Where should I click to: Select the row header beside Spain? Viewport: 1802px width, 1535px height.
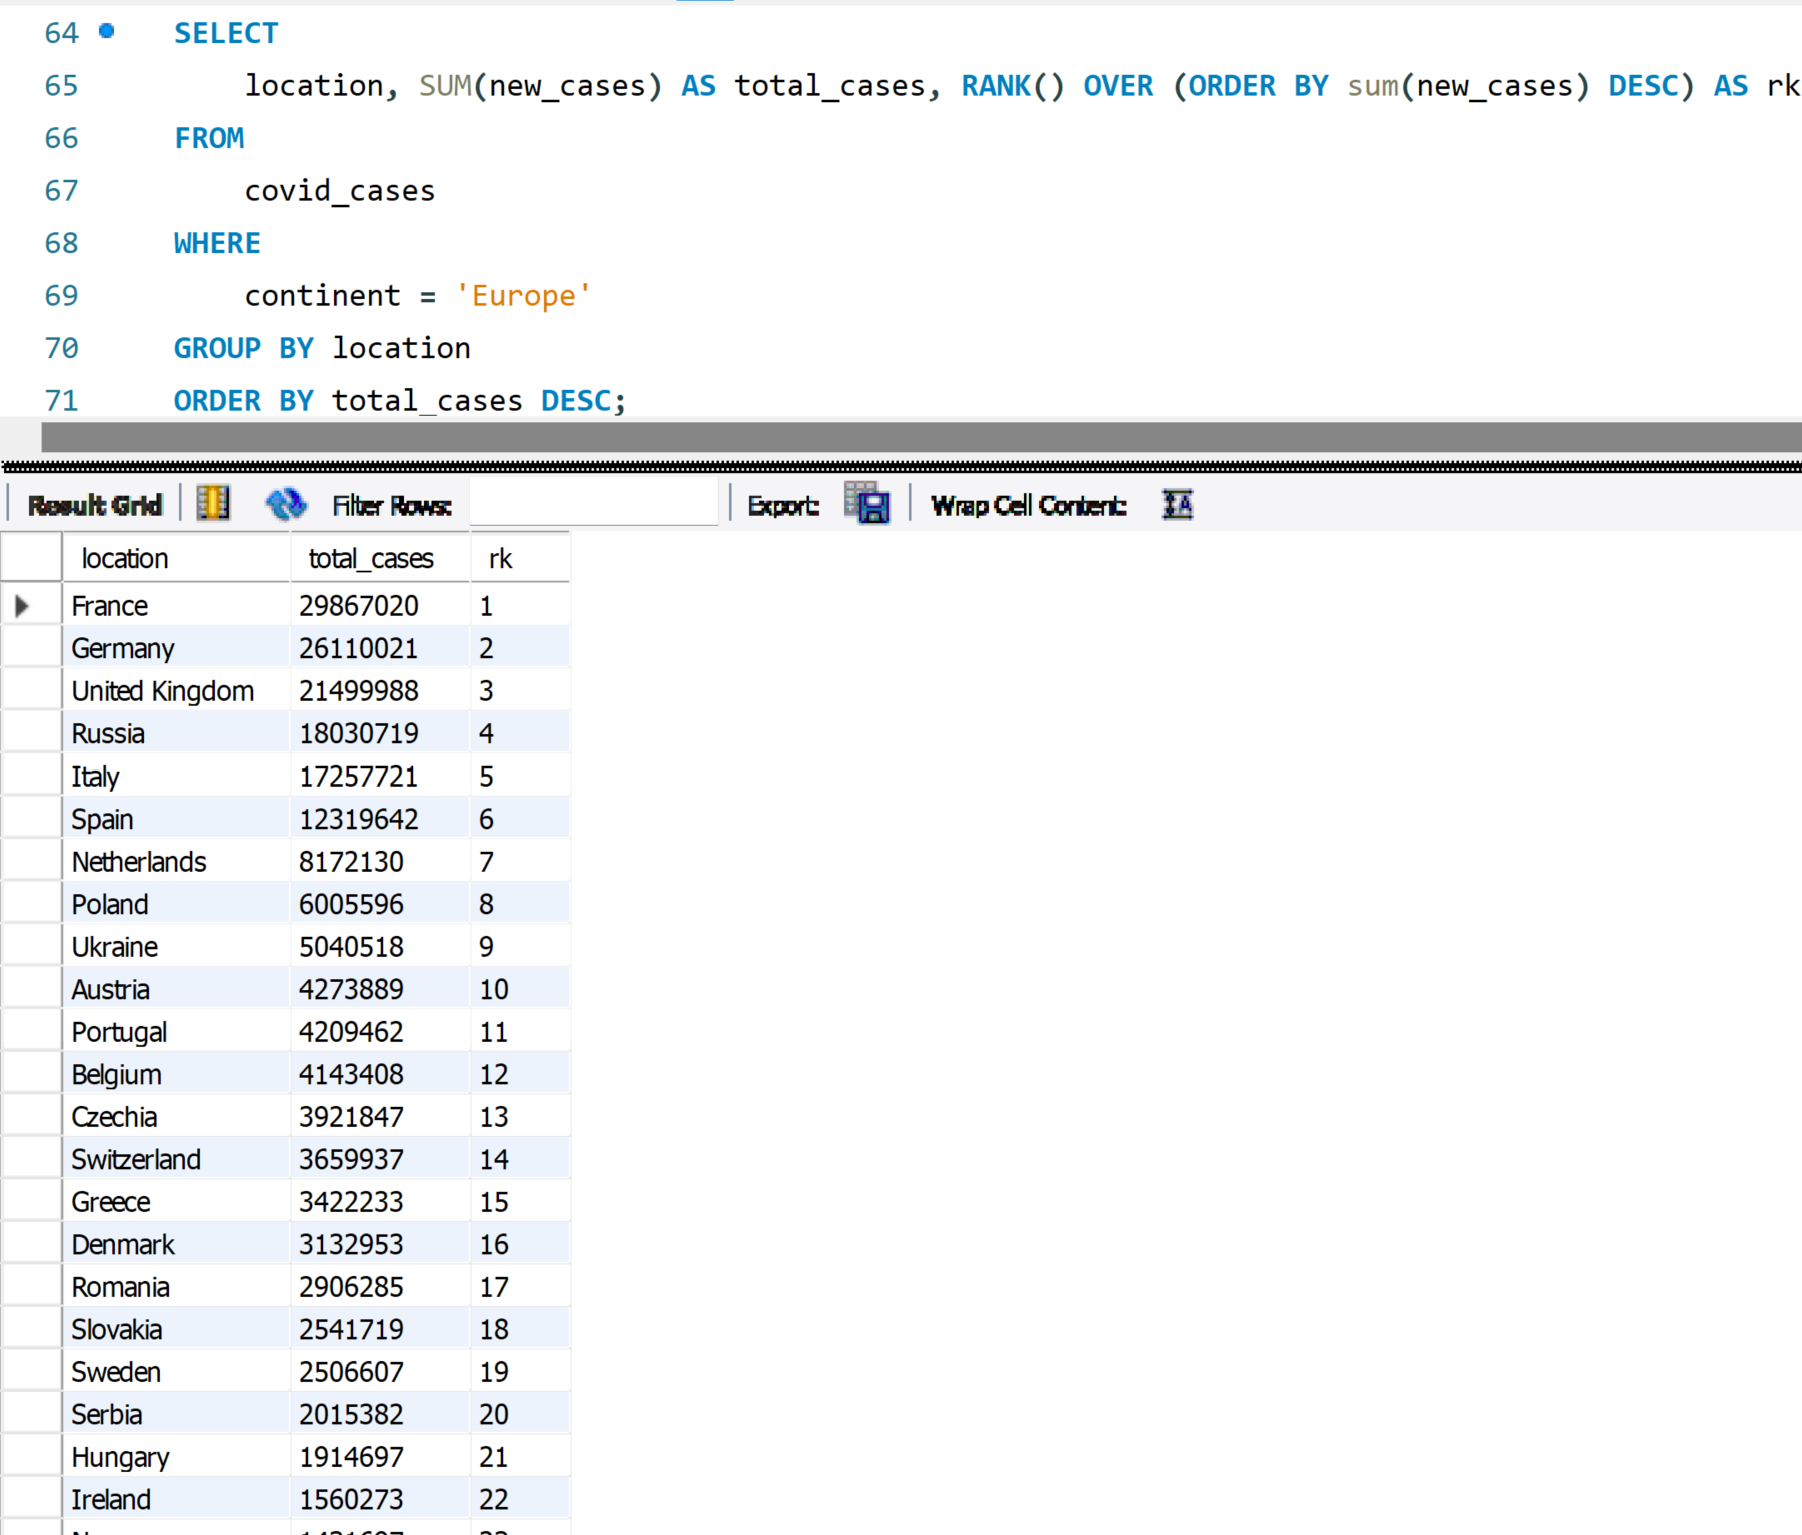(x=32, y=819)
